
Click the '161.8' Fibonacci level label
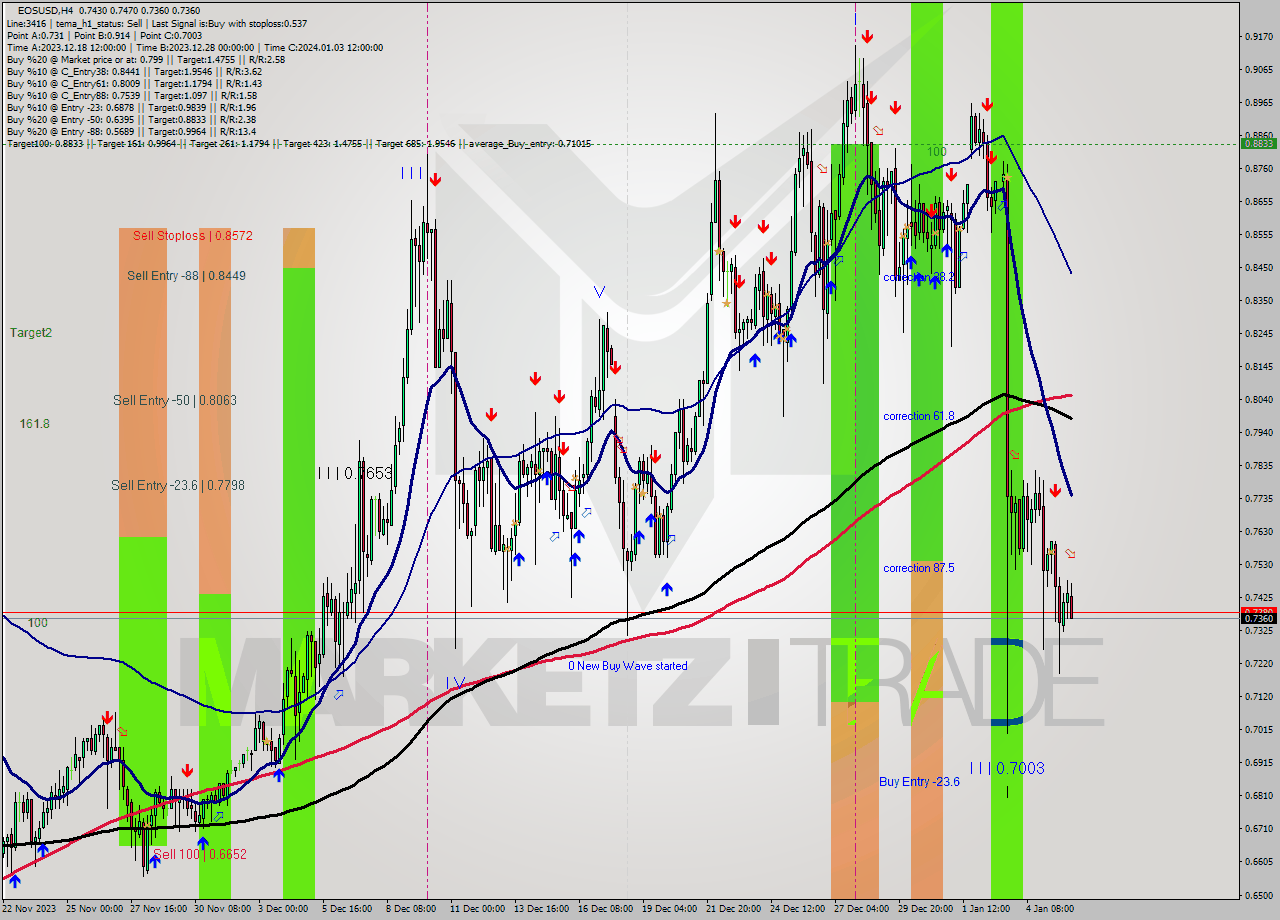(x=34, y=424)
